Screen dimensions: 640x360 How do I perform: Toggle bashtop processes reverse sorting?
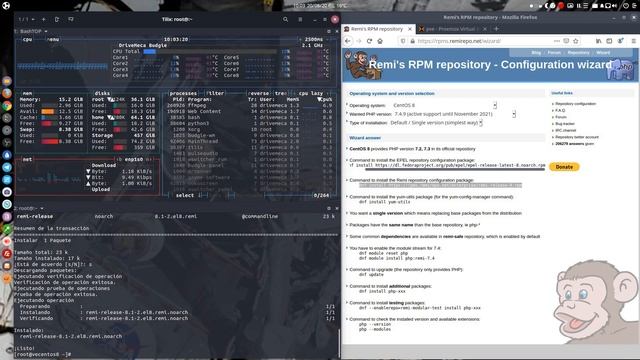[259, 93]
